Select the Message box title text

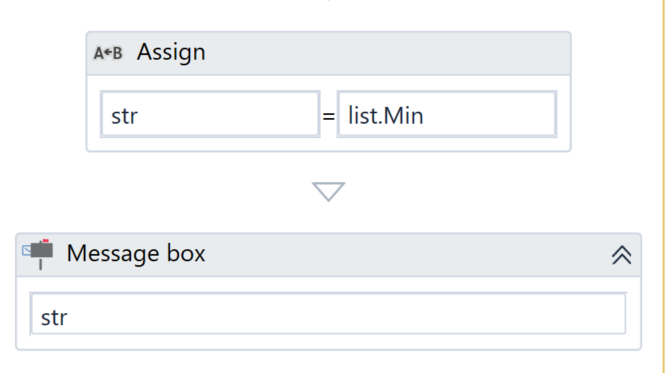[x=136, y=253]
